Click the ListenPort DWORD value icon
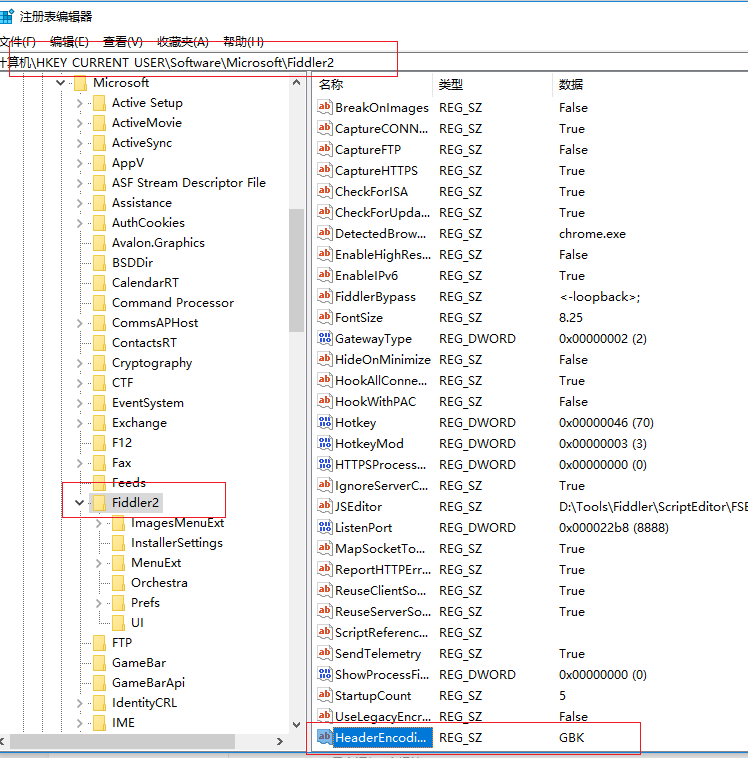The height and width of the screenshot is (758, 748). pos(324,527)
